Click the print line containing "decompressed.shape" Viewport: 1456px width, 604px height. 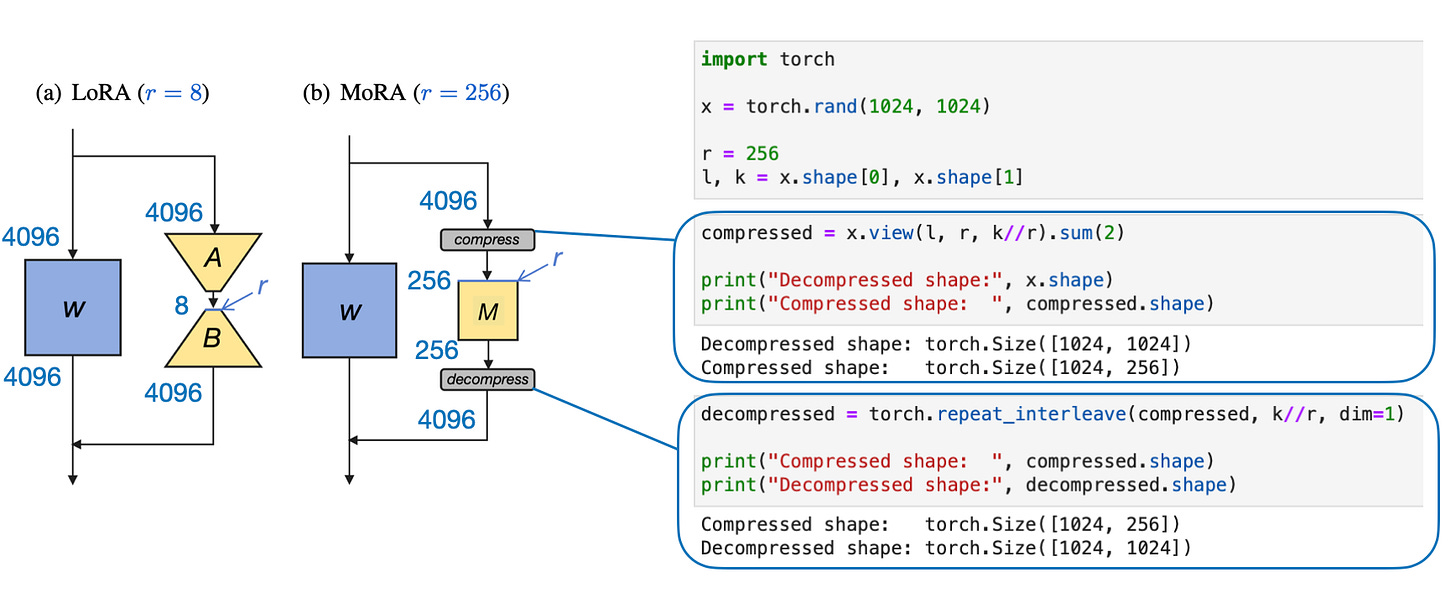pyautogui.click(x=969, y=485)
